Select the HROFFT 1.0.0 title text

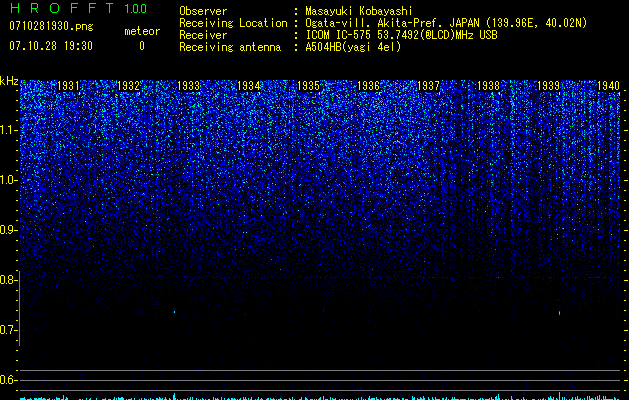coord(78,8)
